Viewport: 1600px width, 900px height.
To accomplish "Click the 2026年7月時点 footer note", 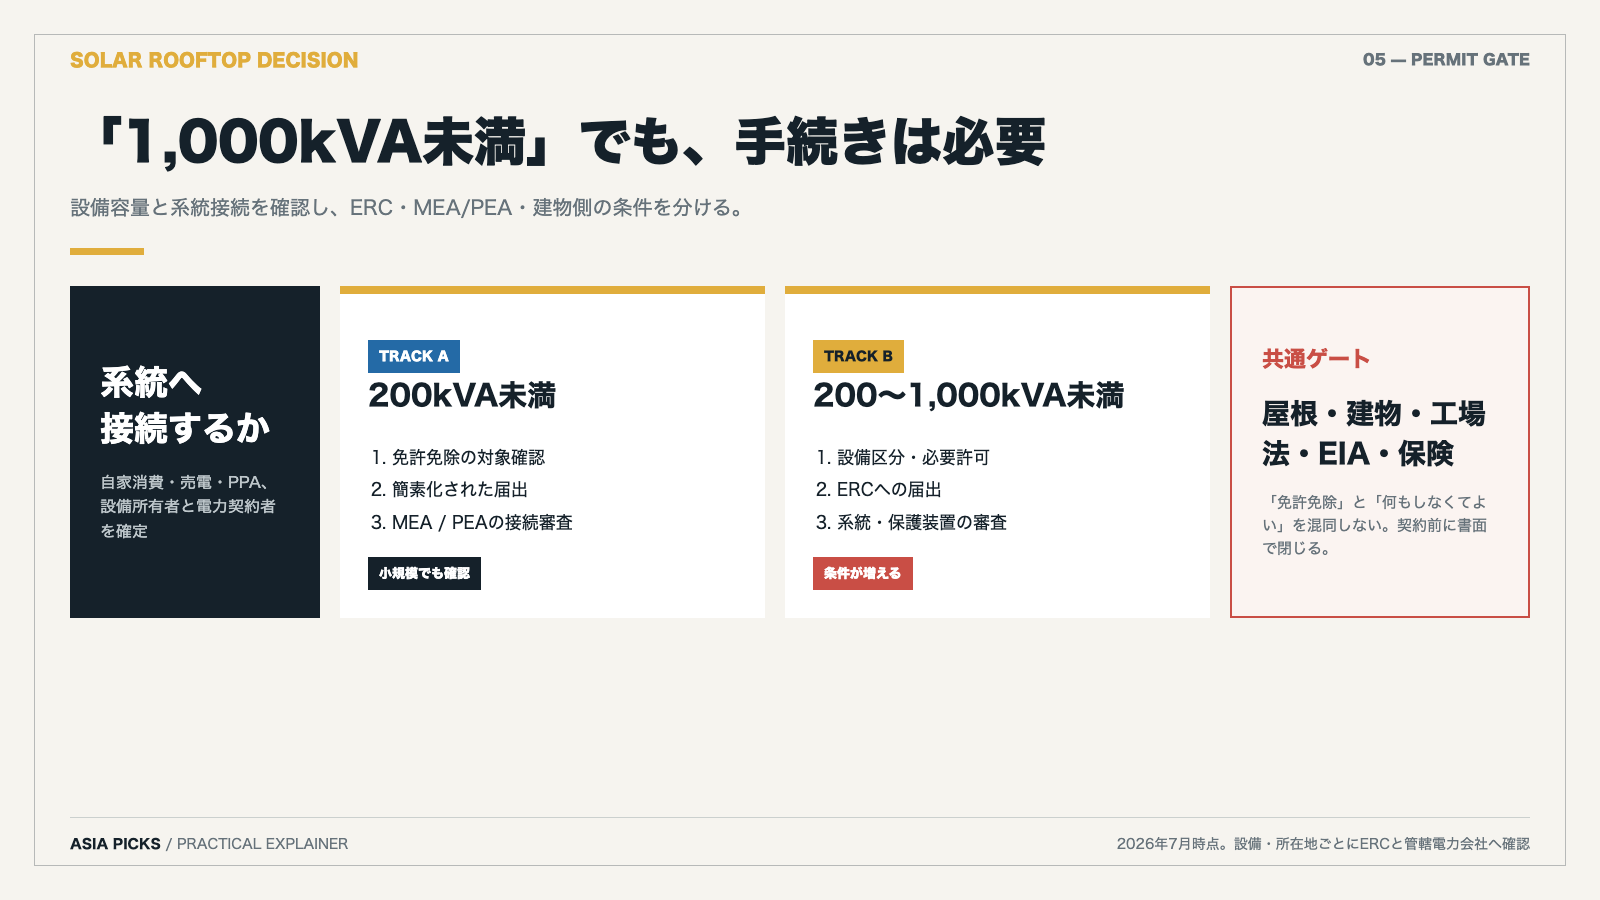I will tap(1323, 844).
